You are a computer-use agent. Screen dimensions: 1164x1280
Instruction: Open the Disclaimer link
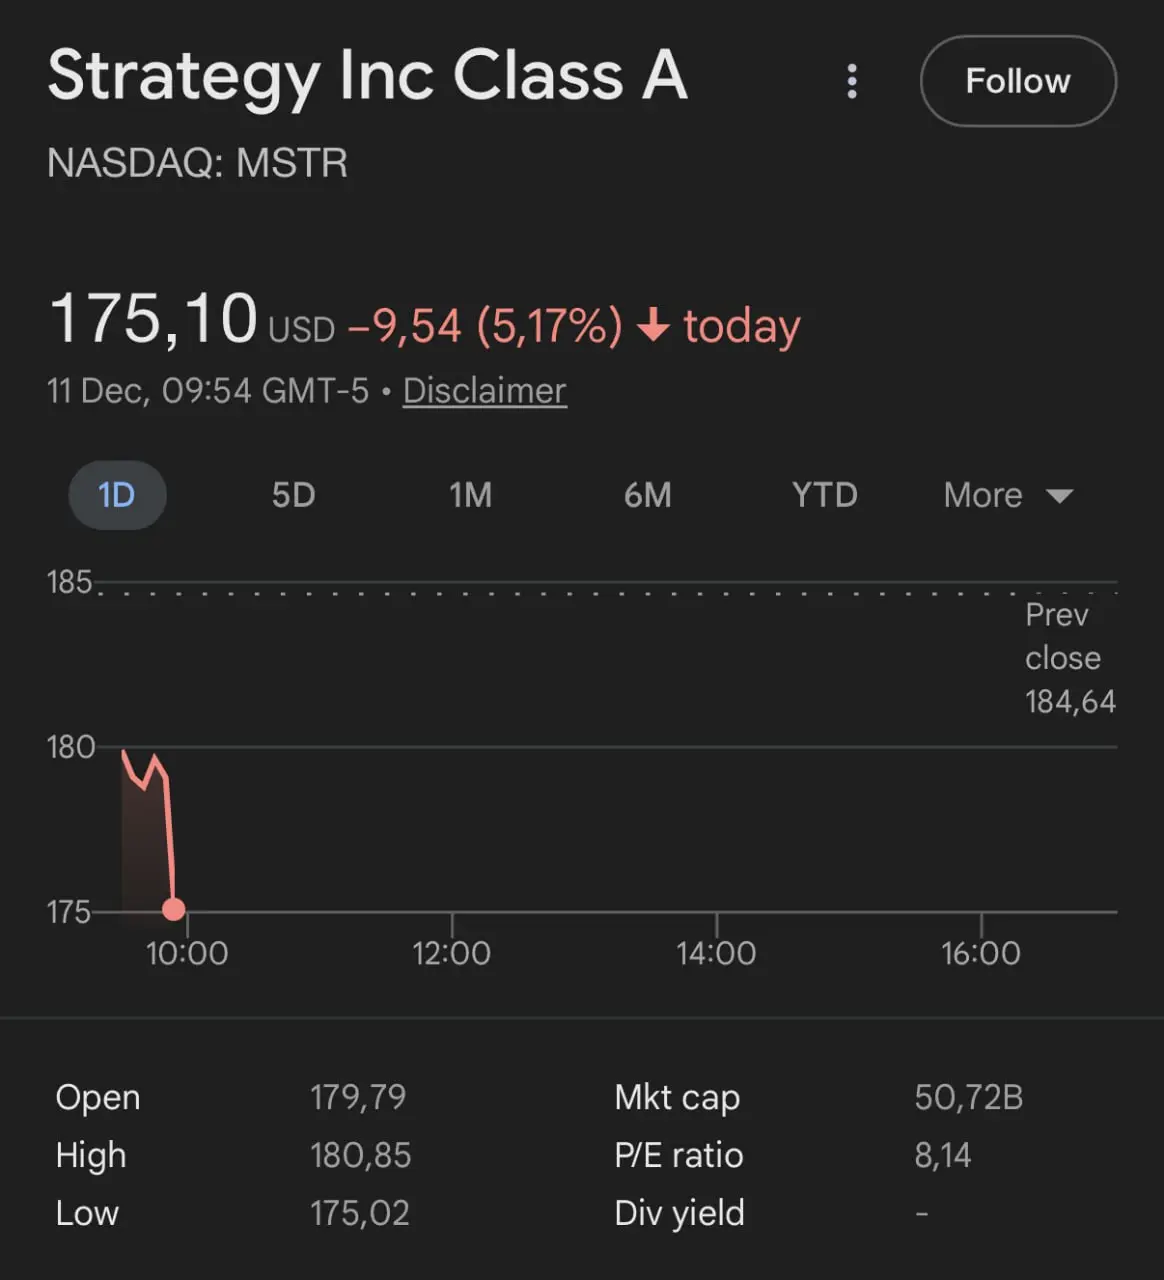[x=484, y=391]
